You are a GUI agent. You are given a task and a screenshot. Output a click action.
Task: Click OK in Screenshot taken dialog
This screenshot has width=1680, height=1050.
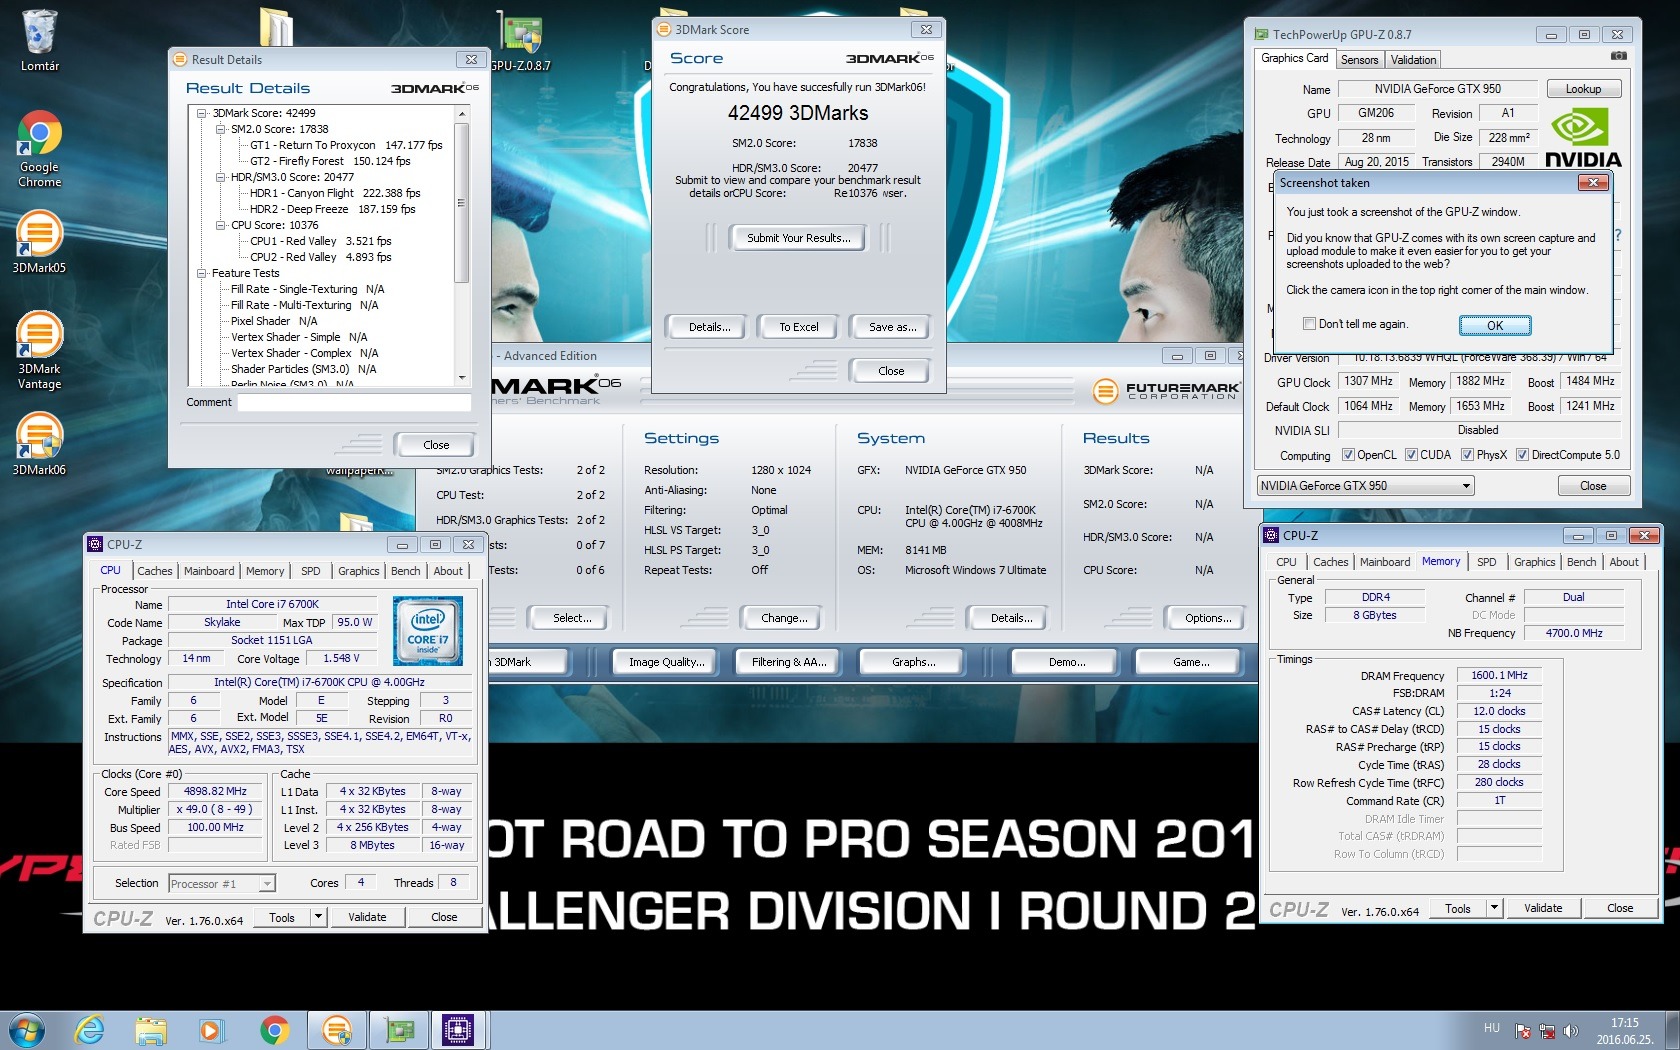coord(1494,325)
